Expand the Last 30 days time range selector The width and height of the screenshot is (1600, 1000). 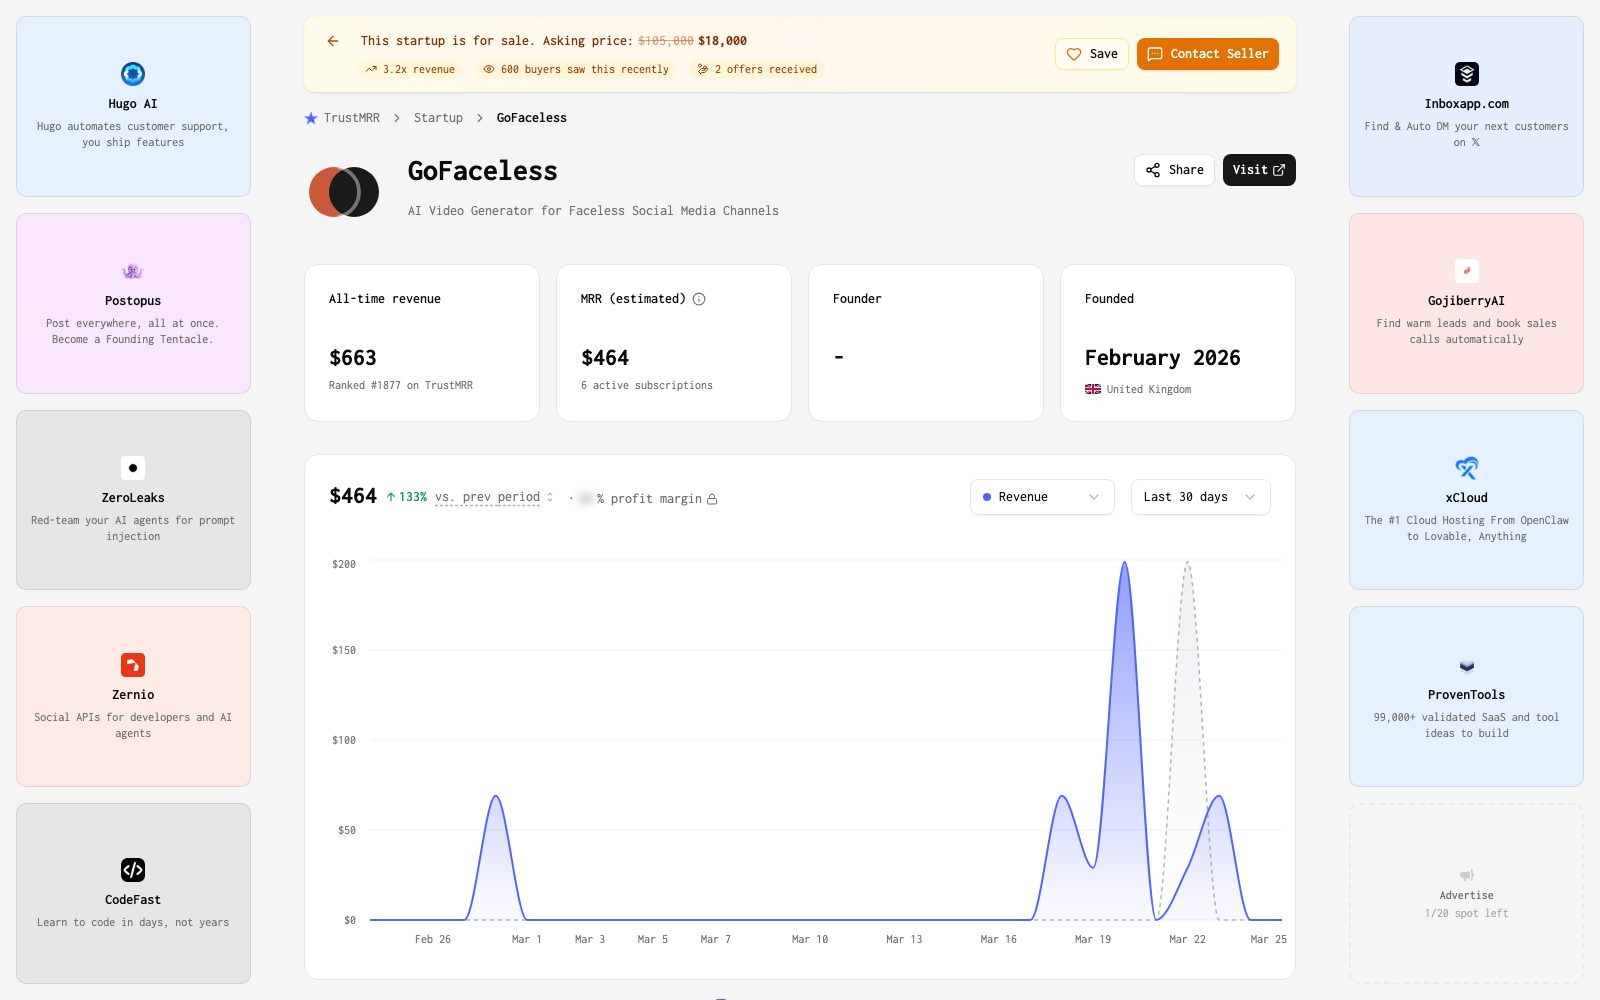tap(1199, 497)
